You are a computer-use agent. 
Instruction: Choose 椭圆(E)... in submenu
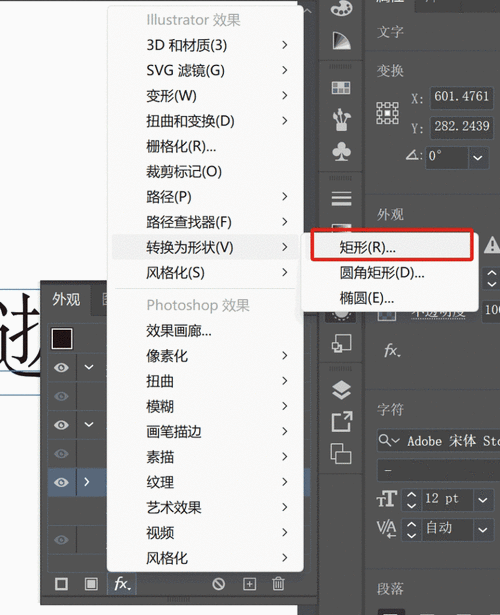pos(392,298)
